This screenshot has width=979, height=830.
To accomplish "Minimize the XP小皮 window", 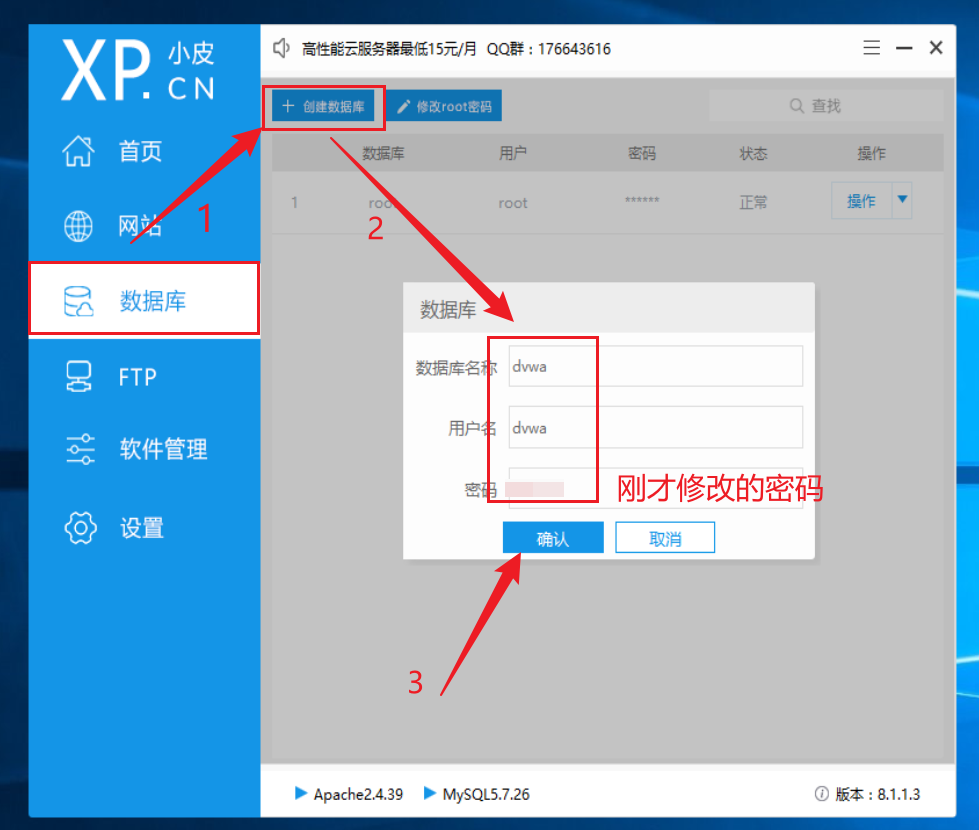I will pos(904,47).
